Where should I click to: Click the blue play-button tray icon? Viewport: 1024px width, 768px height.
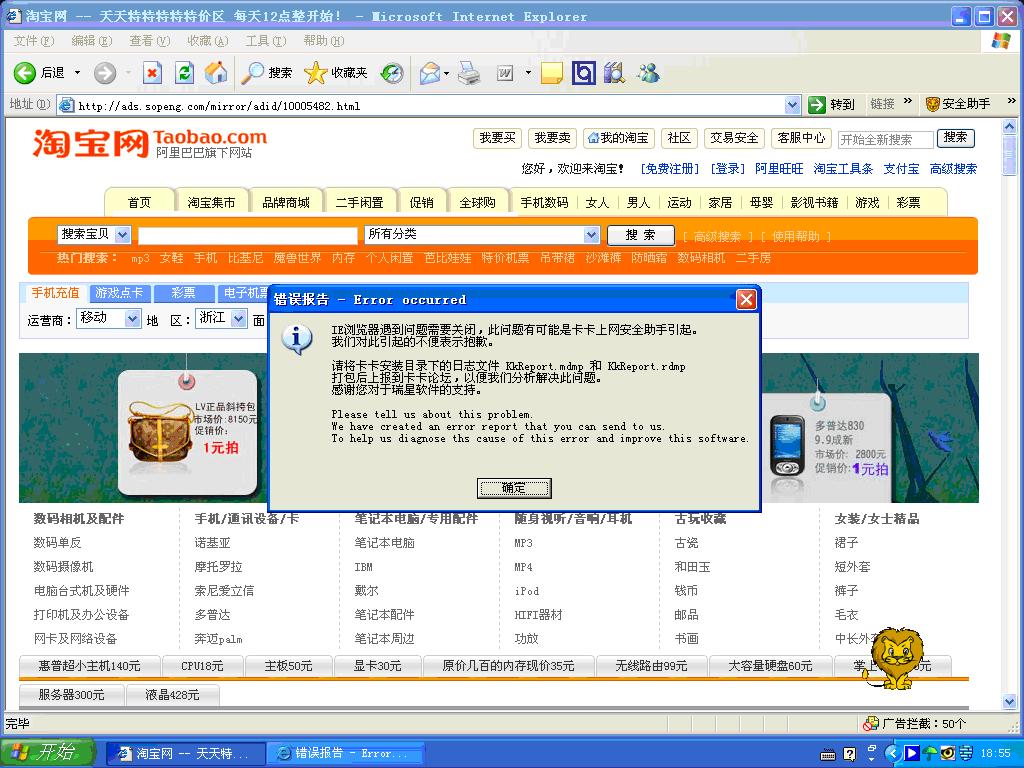[x=912, y=753]
